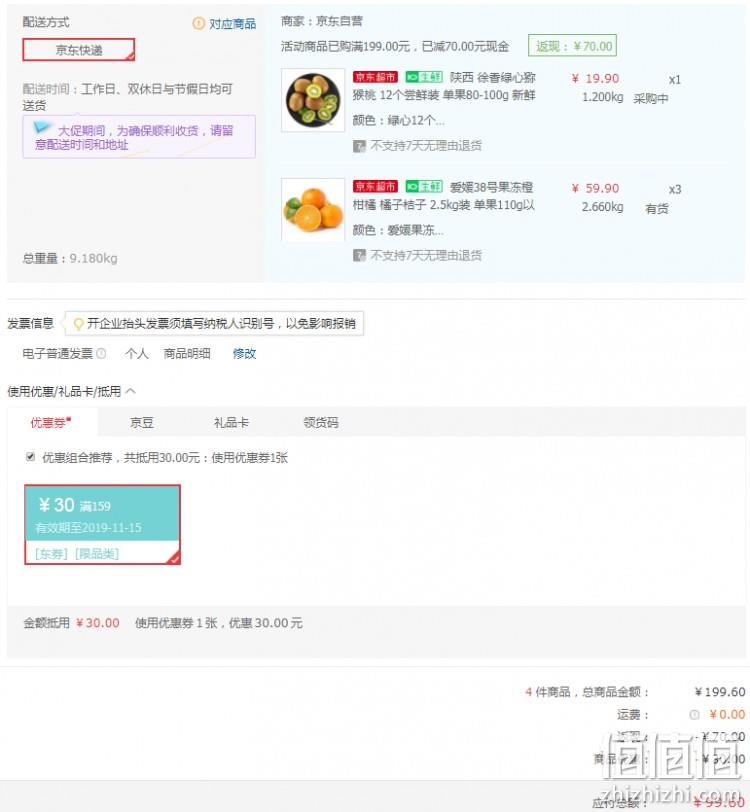750x812 pixels.
Task: Click the green 生鲜 badge on the kiwi item
Action: 424,77
